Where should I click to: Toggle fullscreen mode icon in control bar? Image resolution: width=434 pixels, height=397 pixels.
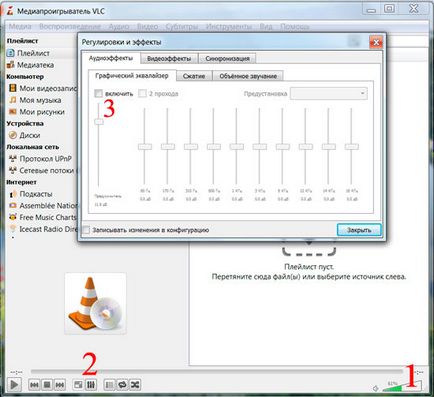[78, 385]
